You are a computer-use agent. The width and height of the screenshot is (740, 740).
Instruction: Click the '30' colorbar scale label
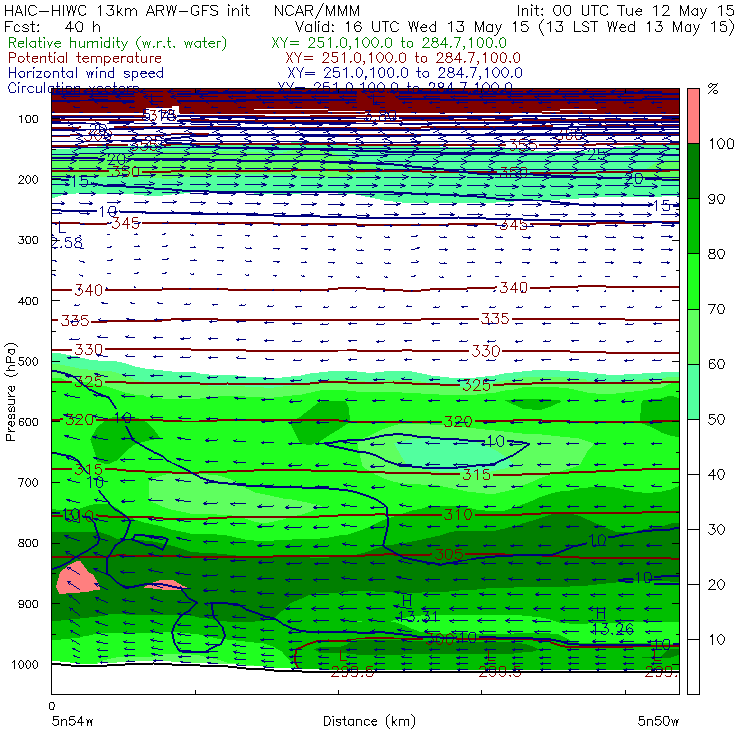pos(716,529)
